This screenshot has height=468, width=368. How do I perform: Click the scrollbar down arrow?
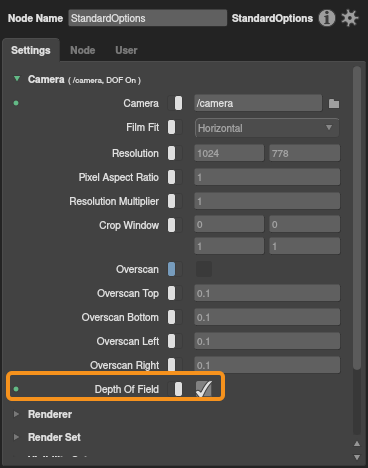(357, 457)
